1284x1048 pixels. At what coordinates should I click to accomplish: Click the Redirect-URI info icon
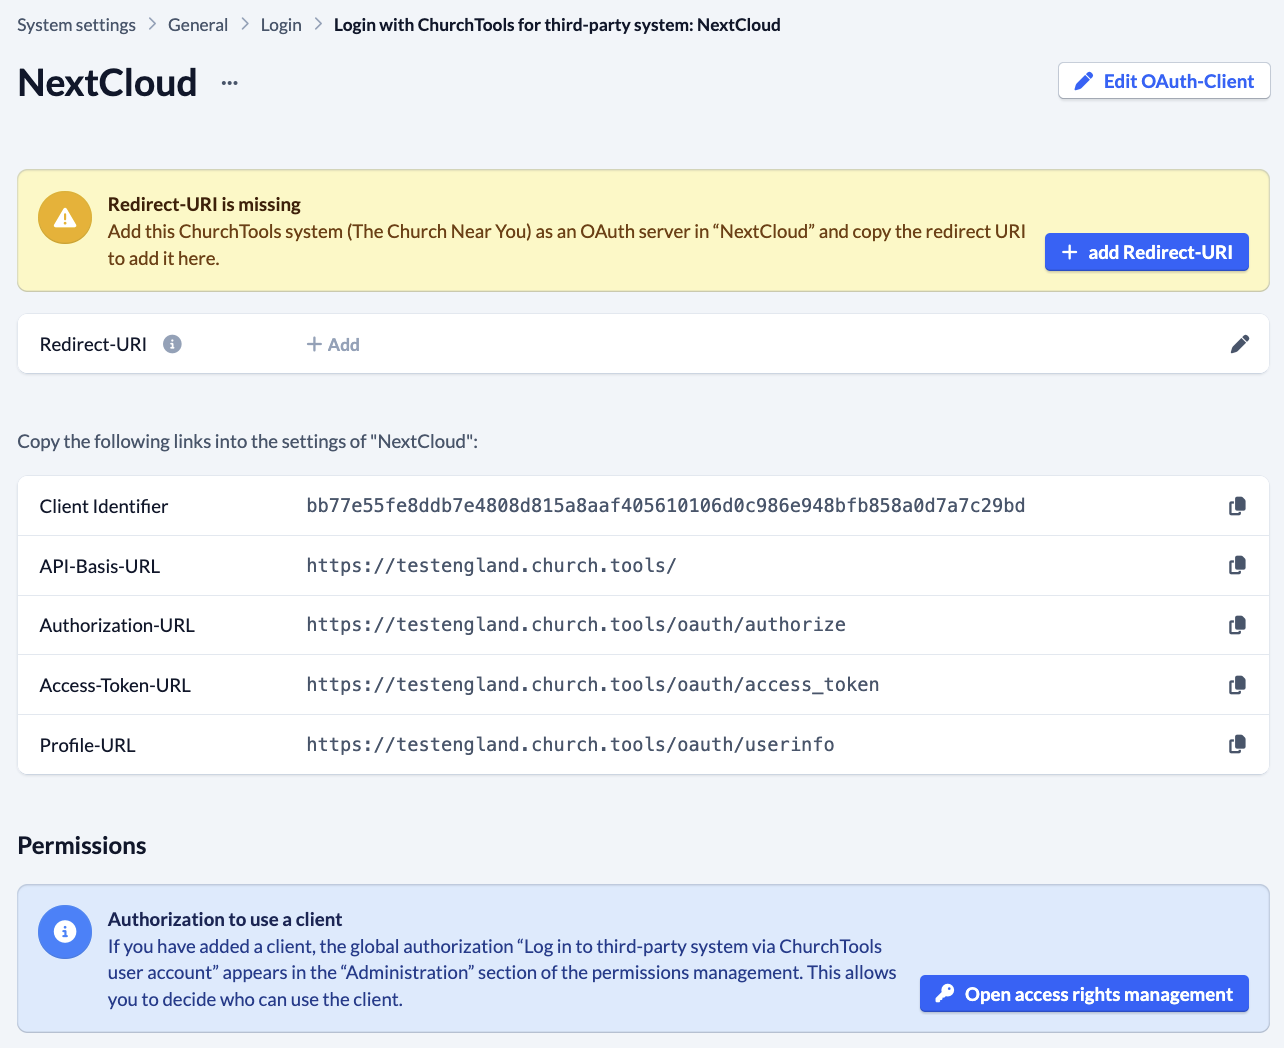click(172, 344)
